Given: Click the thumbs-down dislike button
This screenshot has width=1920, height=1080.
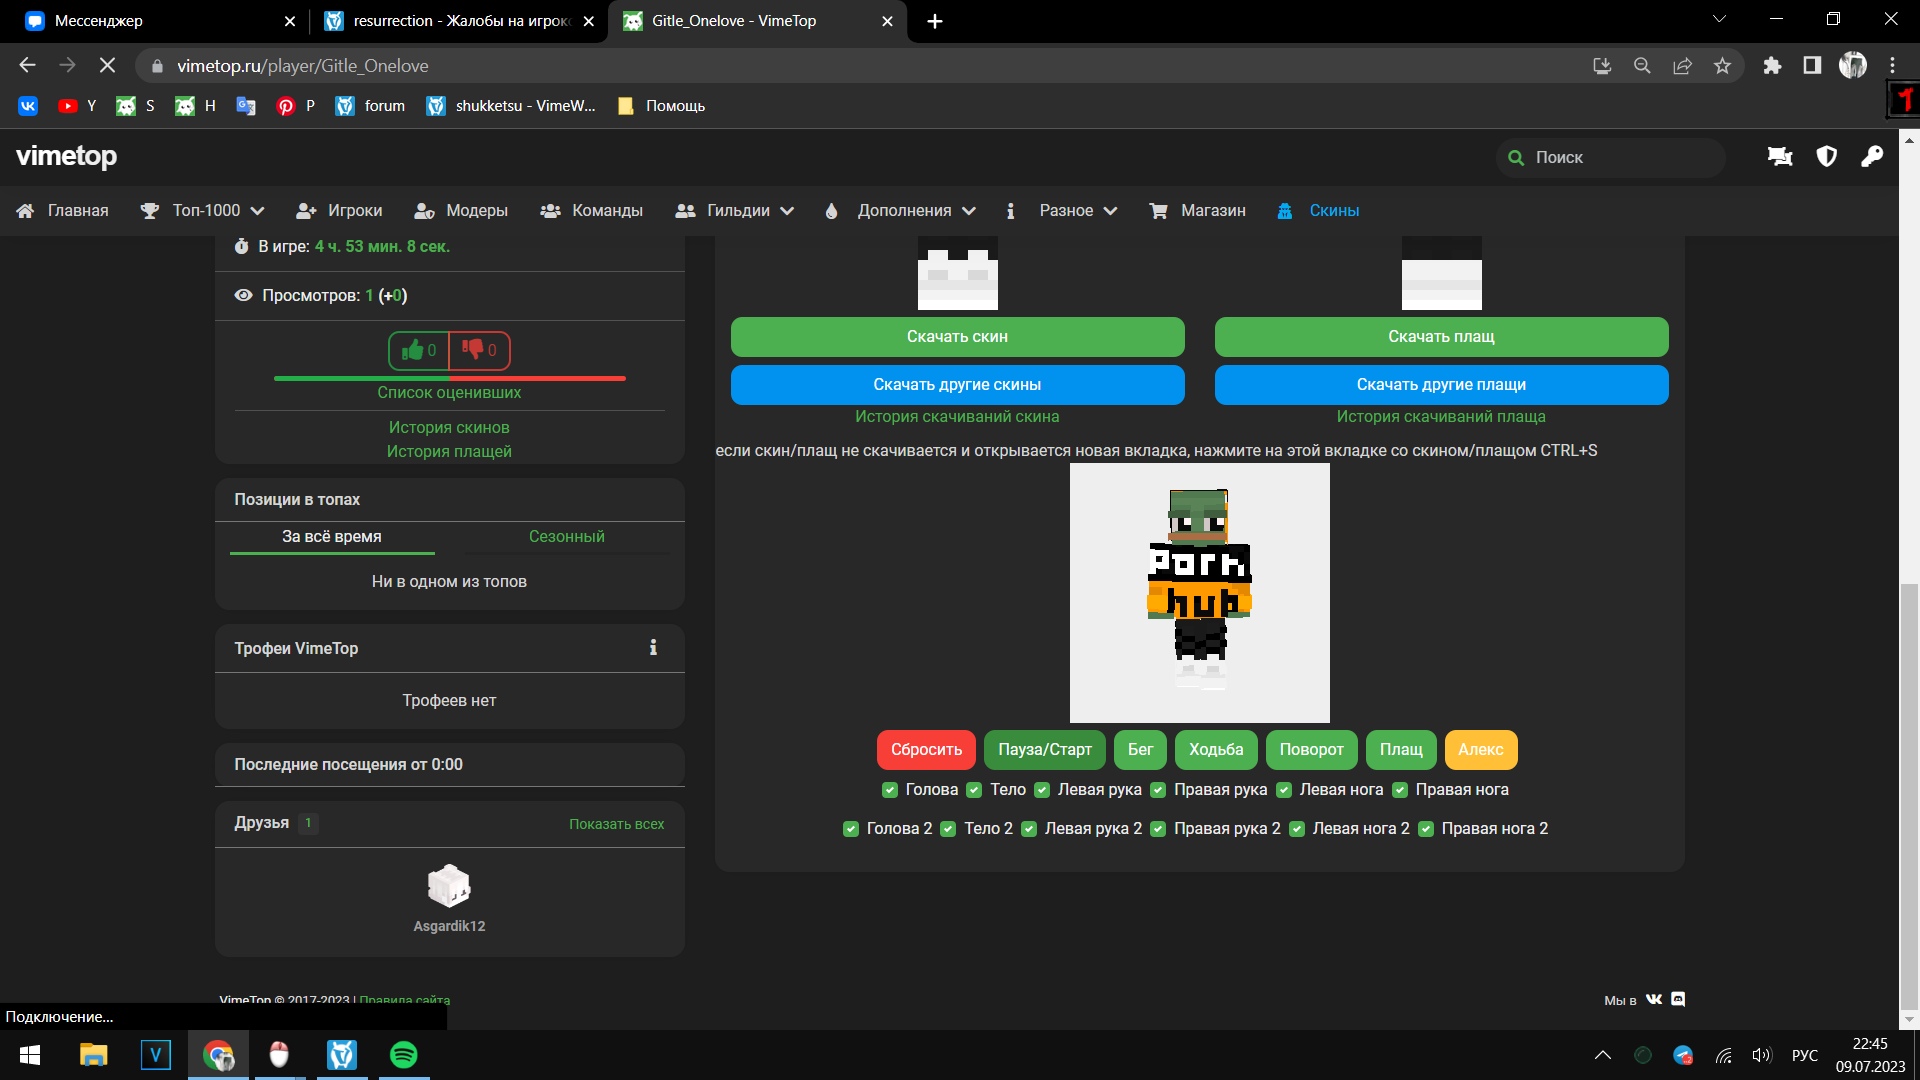Looking at the screenshot, I should 480,350.
